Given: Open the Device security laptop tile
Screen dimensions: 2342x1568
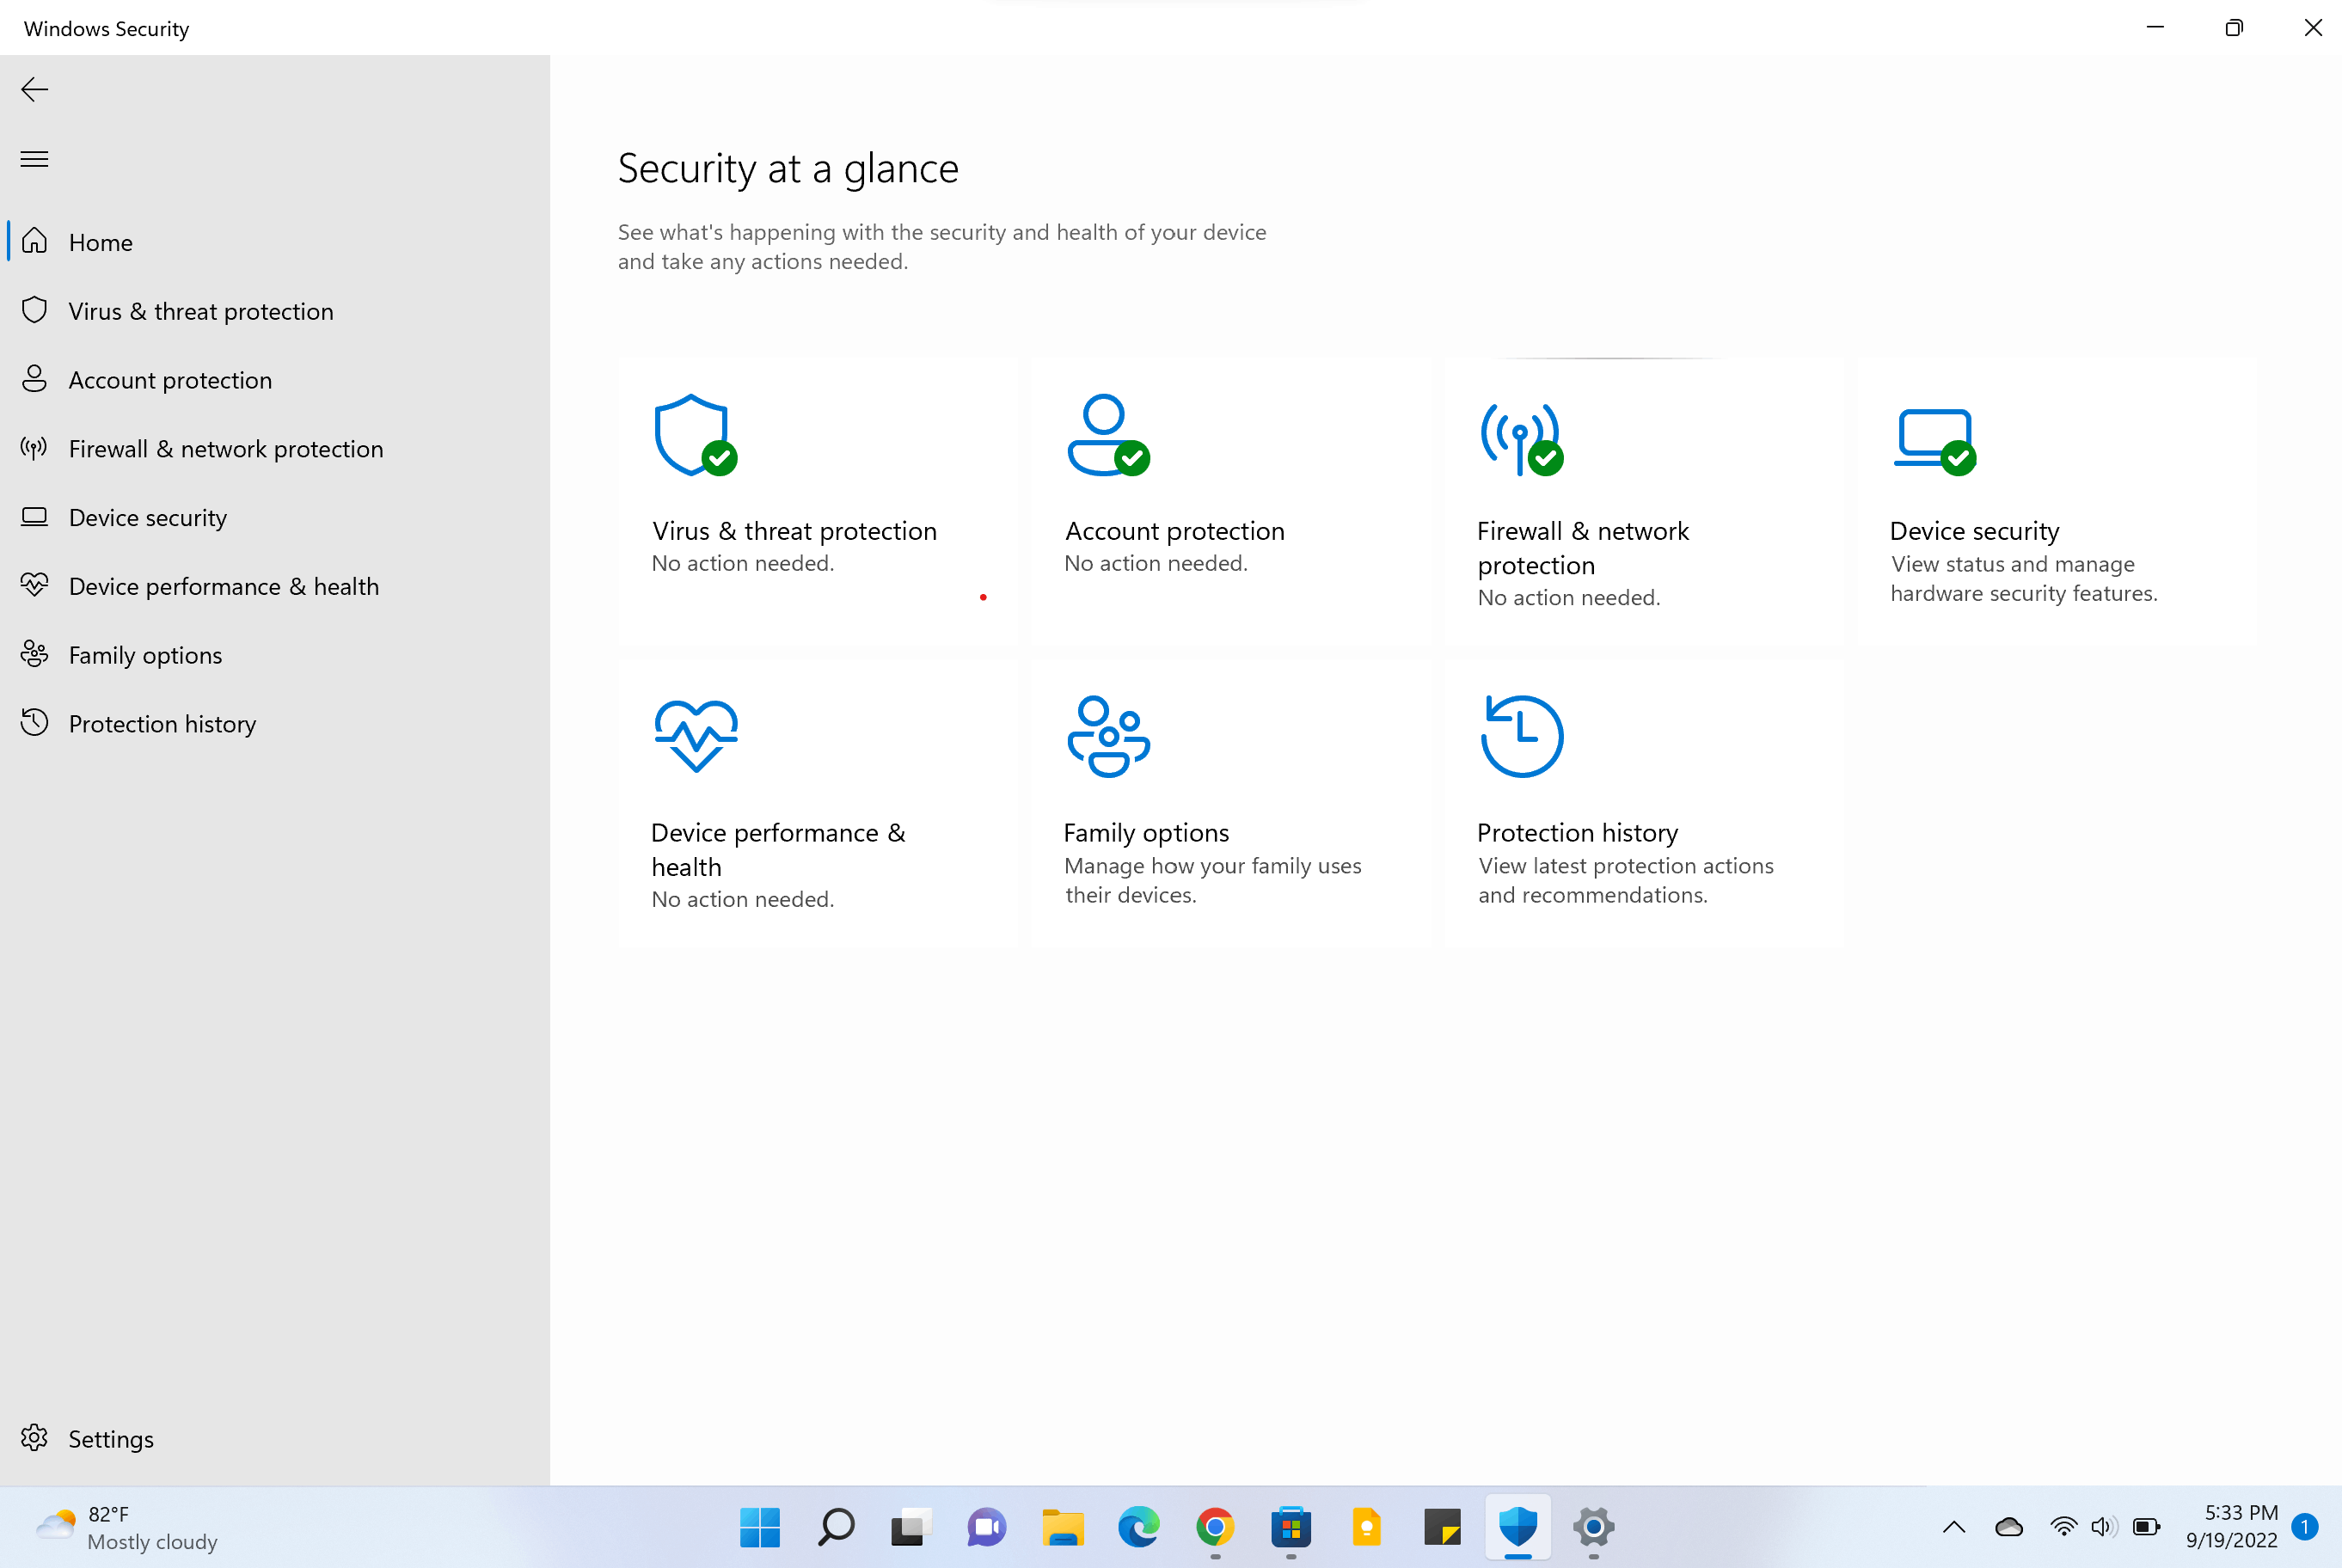Looking at the screenshot, I should pyautogui.click(x=2057, y=500).
